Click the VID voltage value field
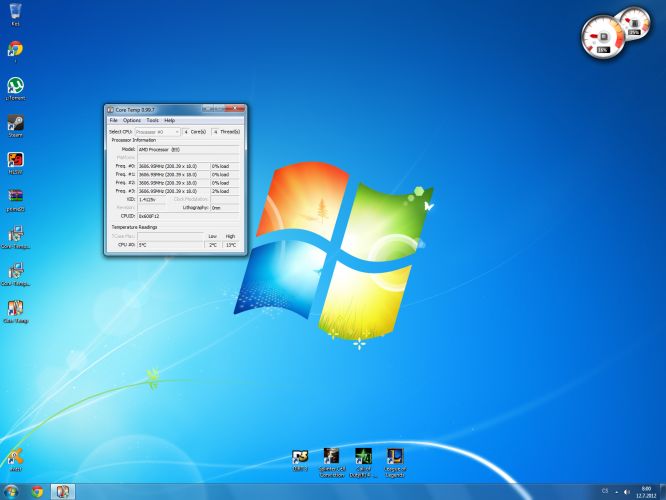 (152, 199)
